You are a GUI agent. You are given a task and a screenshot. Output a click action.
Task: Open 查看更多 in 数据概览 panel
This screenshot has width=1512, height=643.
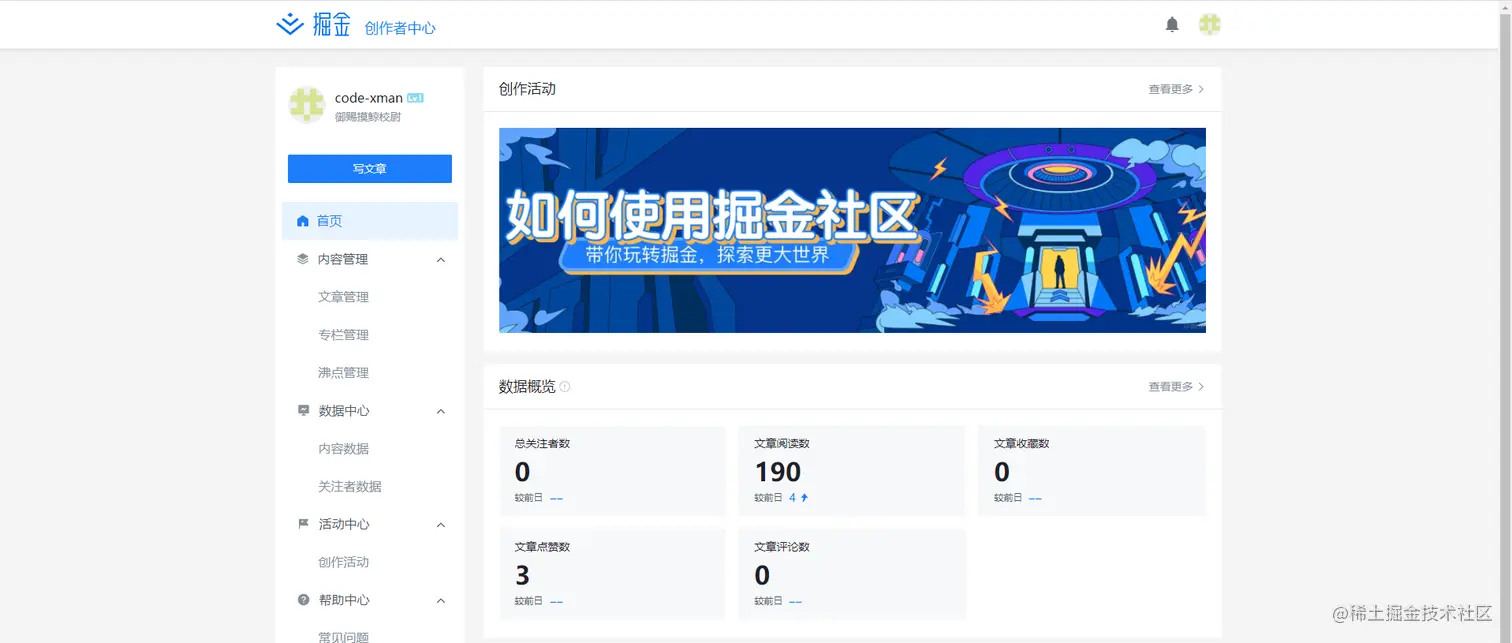[x=1176, y=387]
